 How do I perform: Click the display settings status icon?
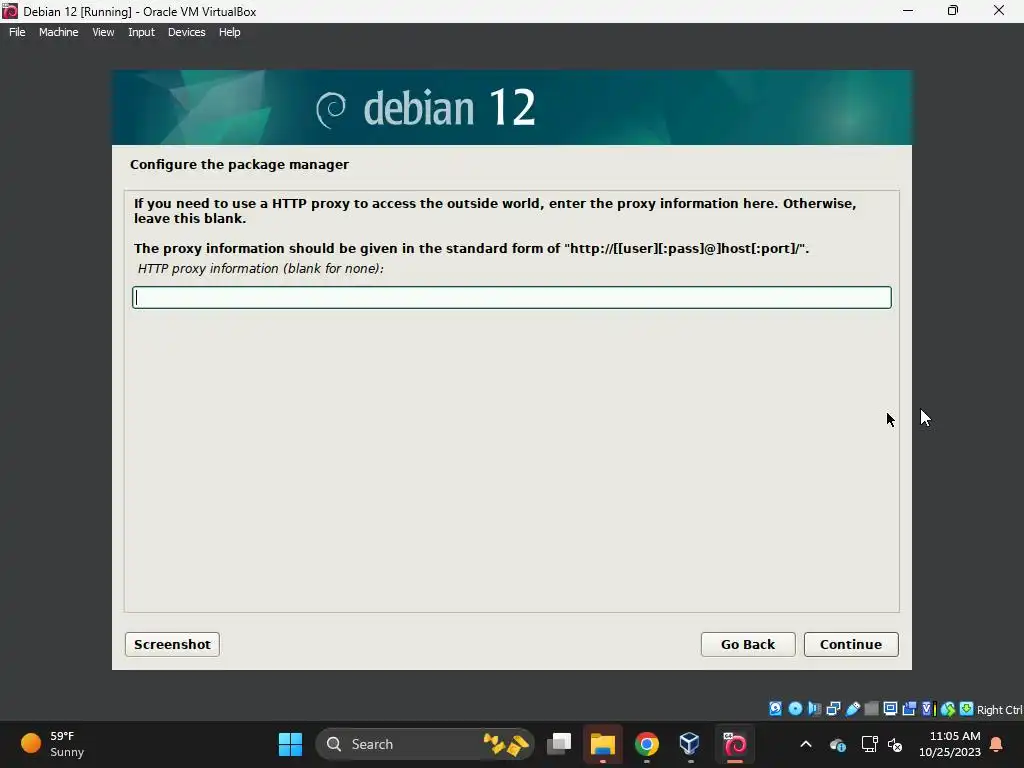[x=890, y=709]
